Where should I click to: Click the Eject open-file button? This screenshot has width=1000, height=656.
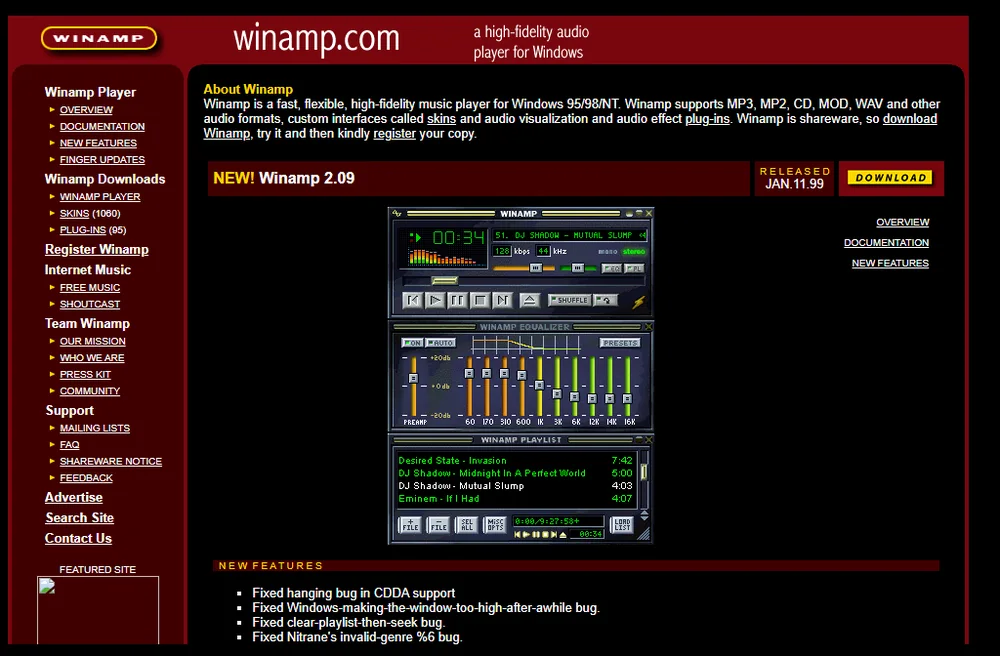point(530,300)
